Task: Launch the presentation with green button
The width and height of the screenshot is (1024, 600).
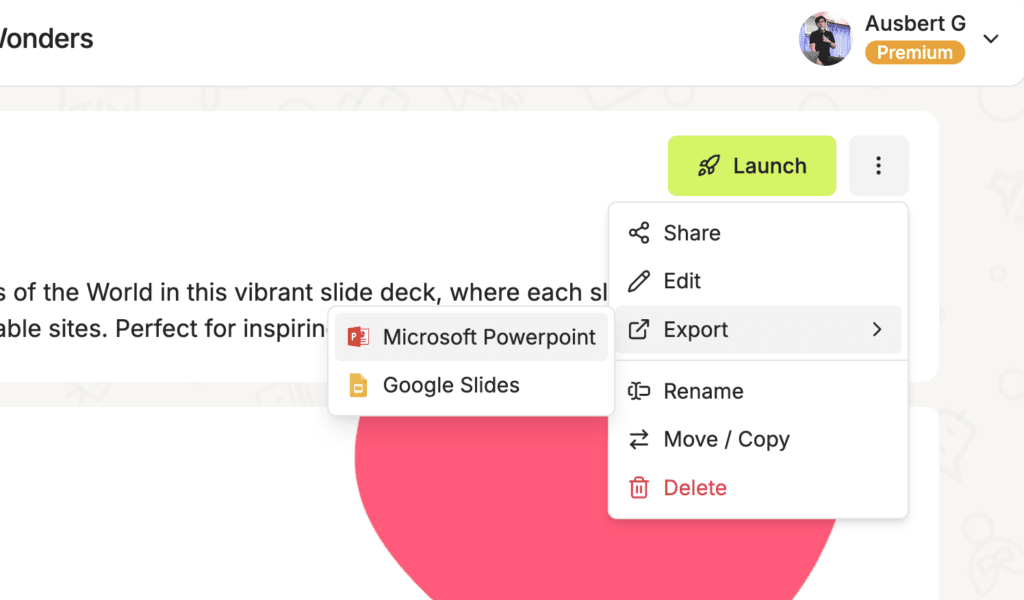Action: pyautogui.click(x=752, y=166)
